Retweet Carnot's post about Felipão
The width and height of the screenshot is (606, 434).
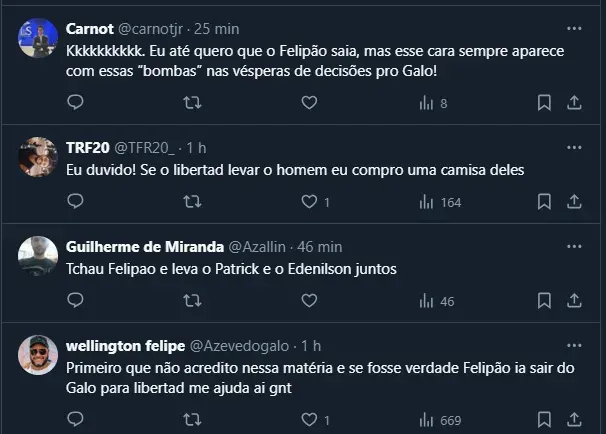point(192,102)
